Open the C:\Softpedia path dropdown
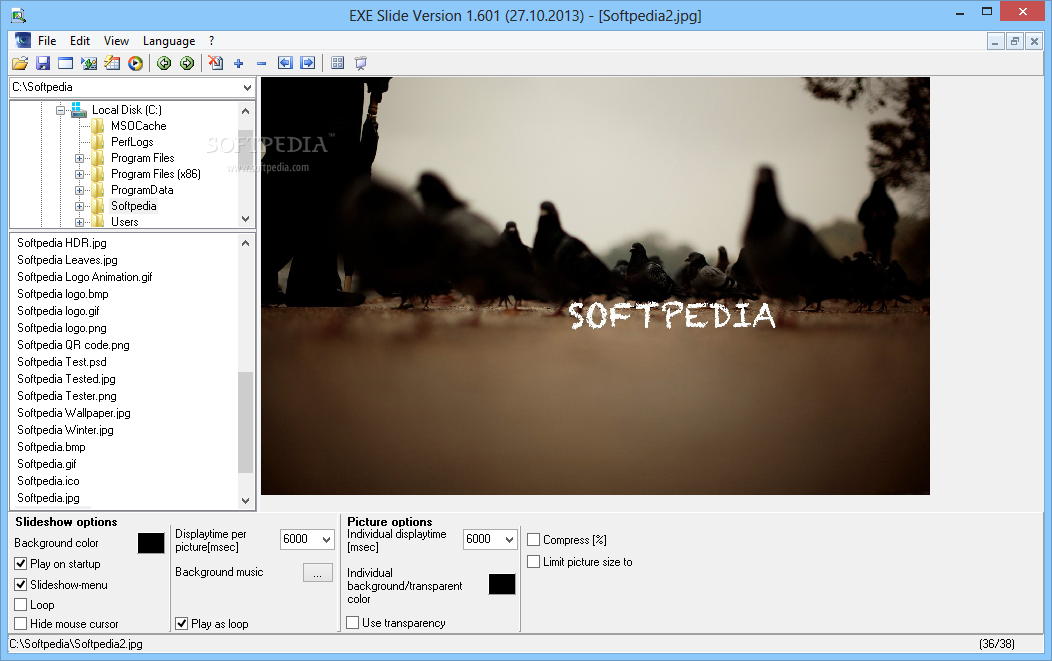The height and width of the screenshot is (661, 1052). 247,87
